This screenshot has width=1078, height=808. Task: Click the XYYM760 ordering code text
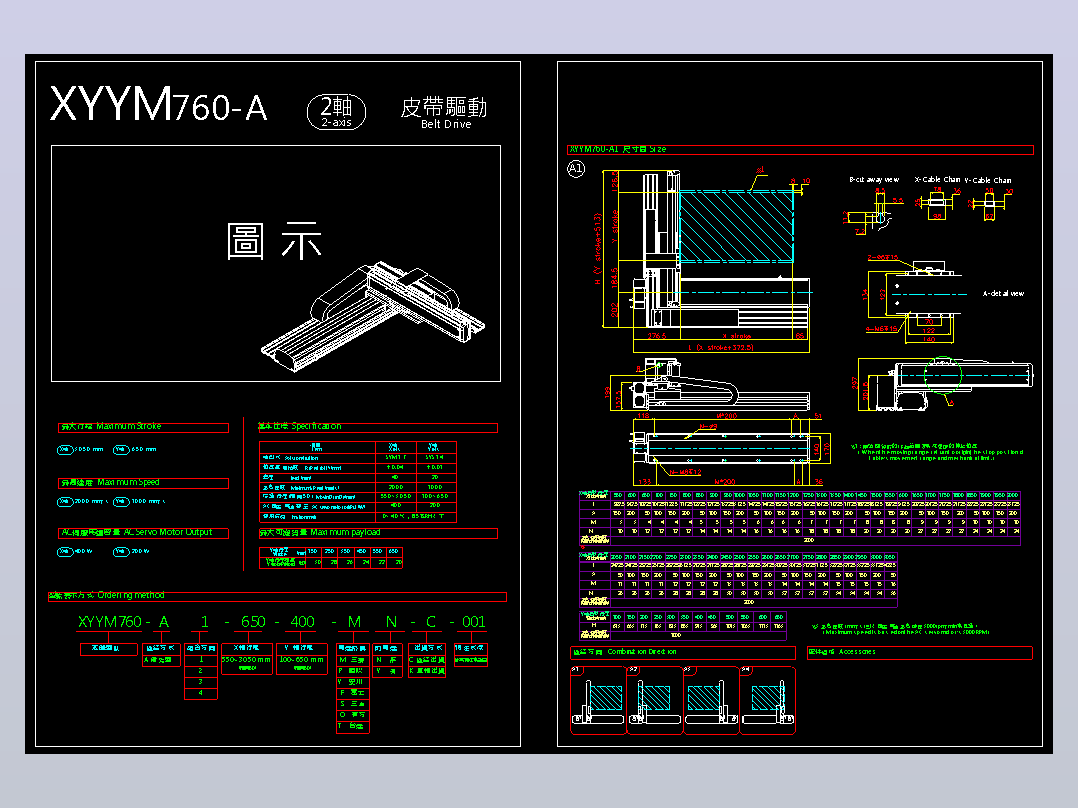[x=109, y=622]
